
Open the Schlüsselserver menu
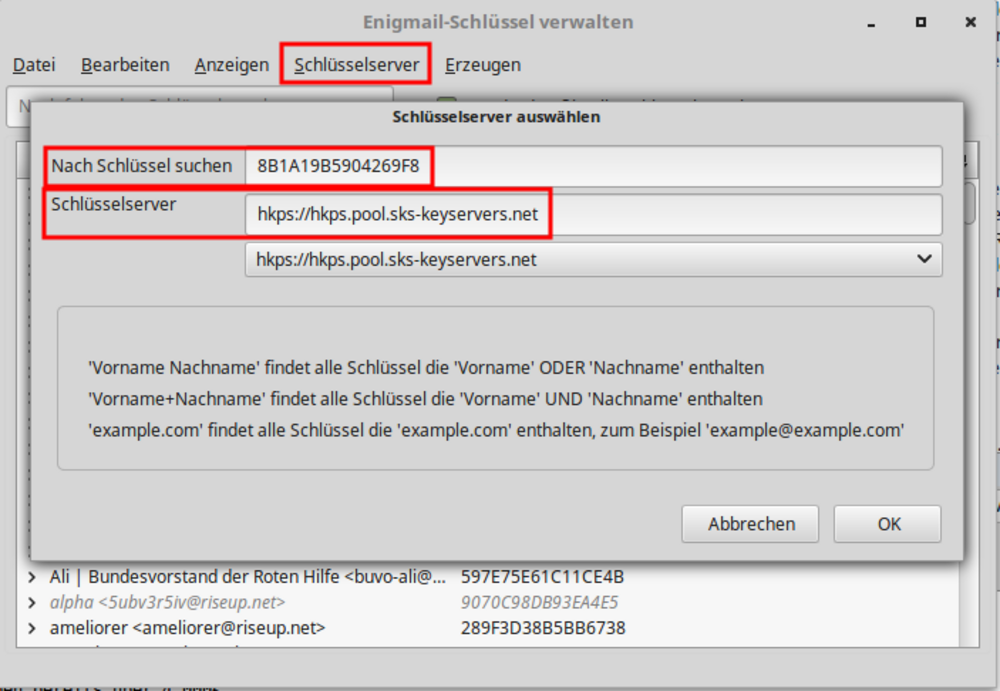point(357,65)
